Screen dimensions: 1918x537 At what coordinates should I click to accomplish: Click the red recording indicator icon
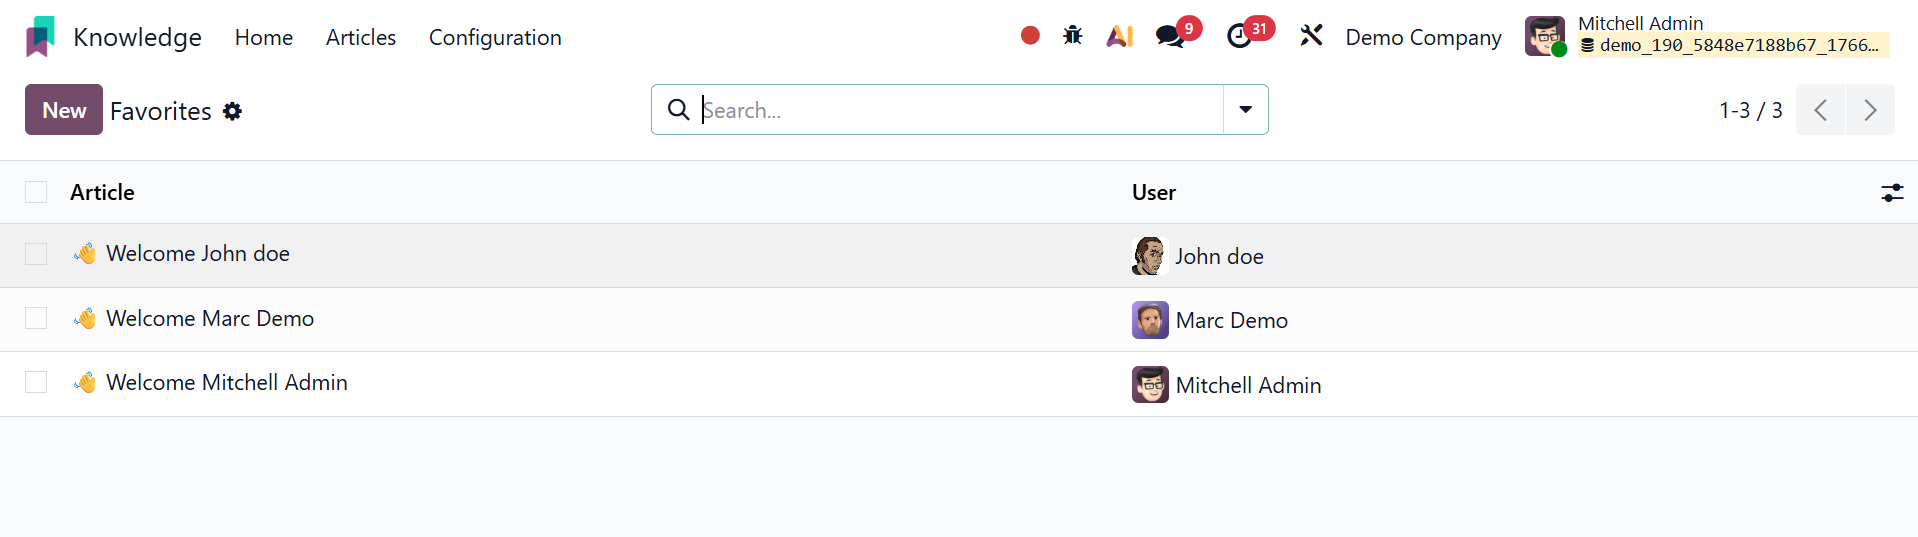point(1030,36)
